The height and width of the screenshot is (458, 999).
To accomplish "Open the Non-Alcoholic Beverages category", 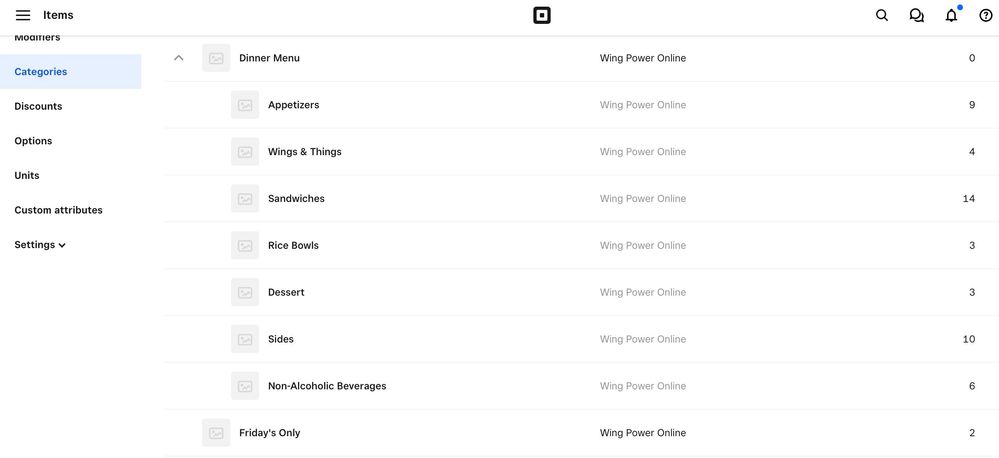I will 327,386.
